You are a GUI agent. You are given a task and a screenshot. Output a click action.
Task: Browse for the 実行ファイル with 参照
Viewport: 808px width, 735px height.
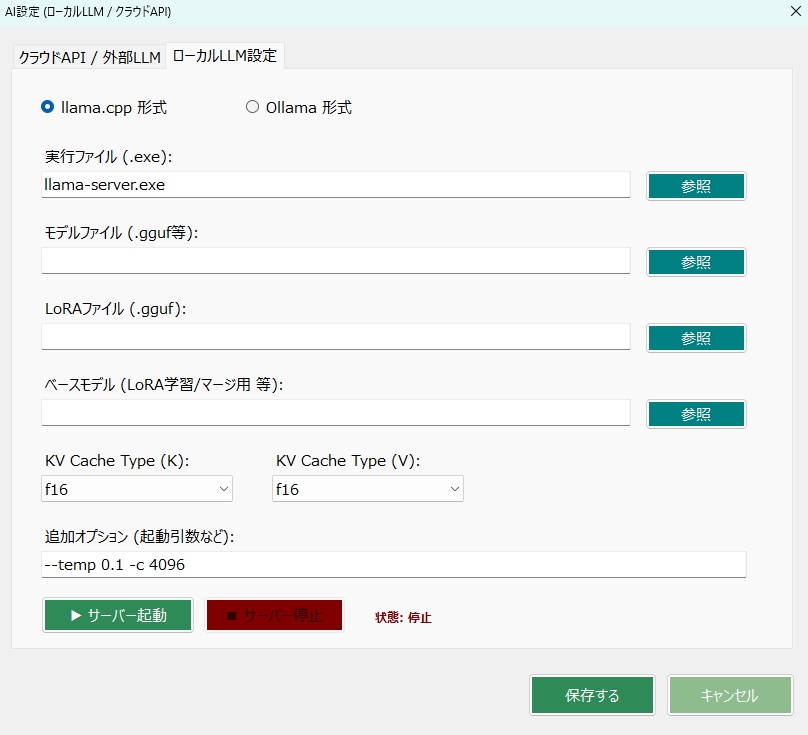pos(696,186)
